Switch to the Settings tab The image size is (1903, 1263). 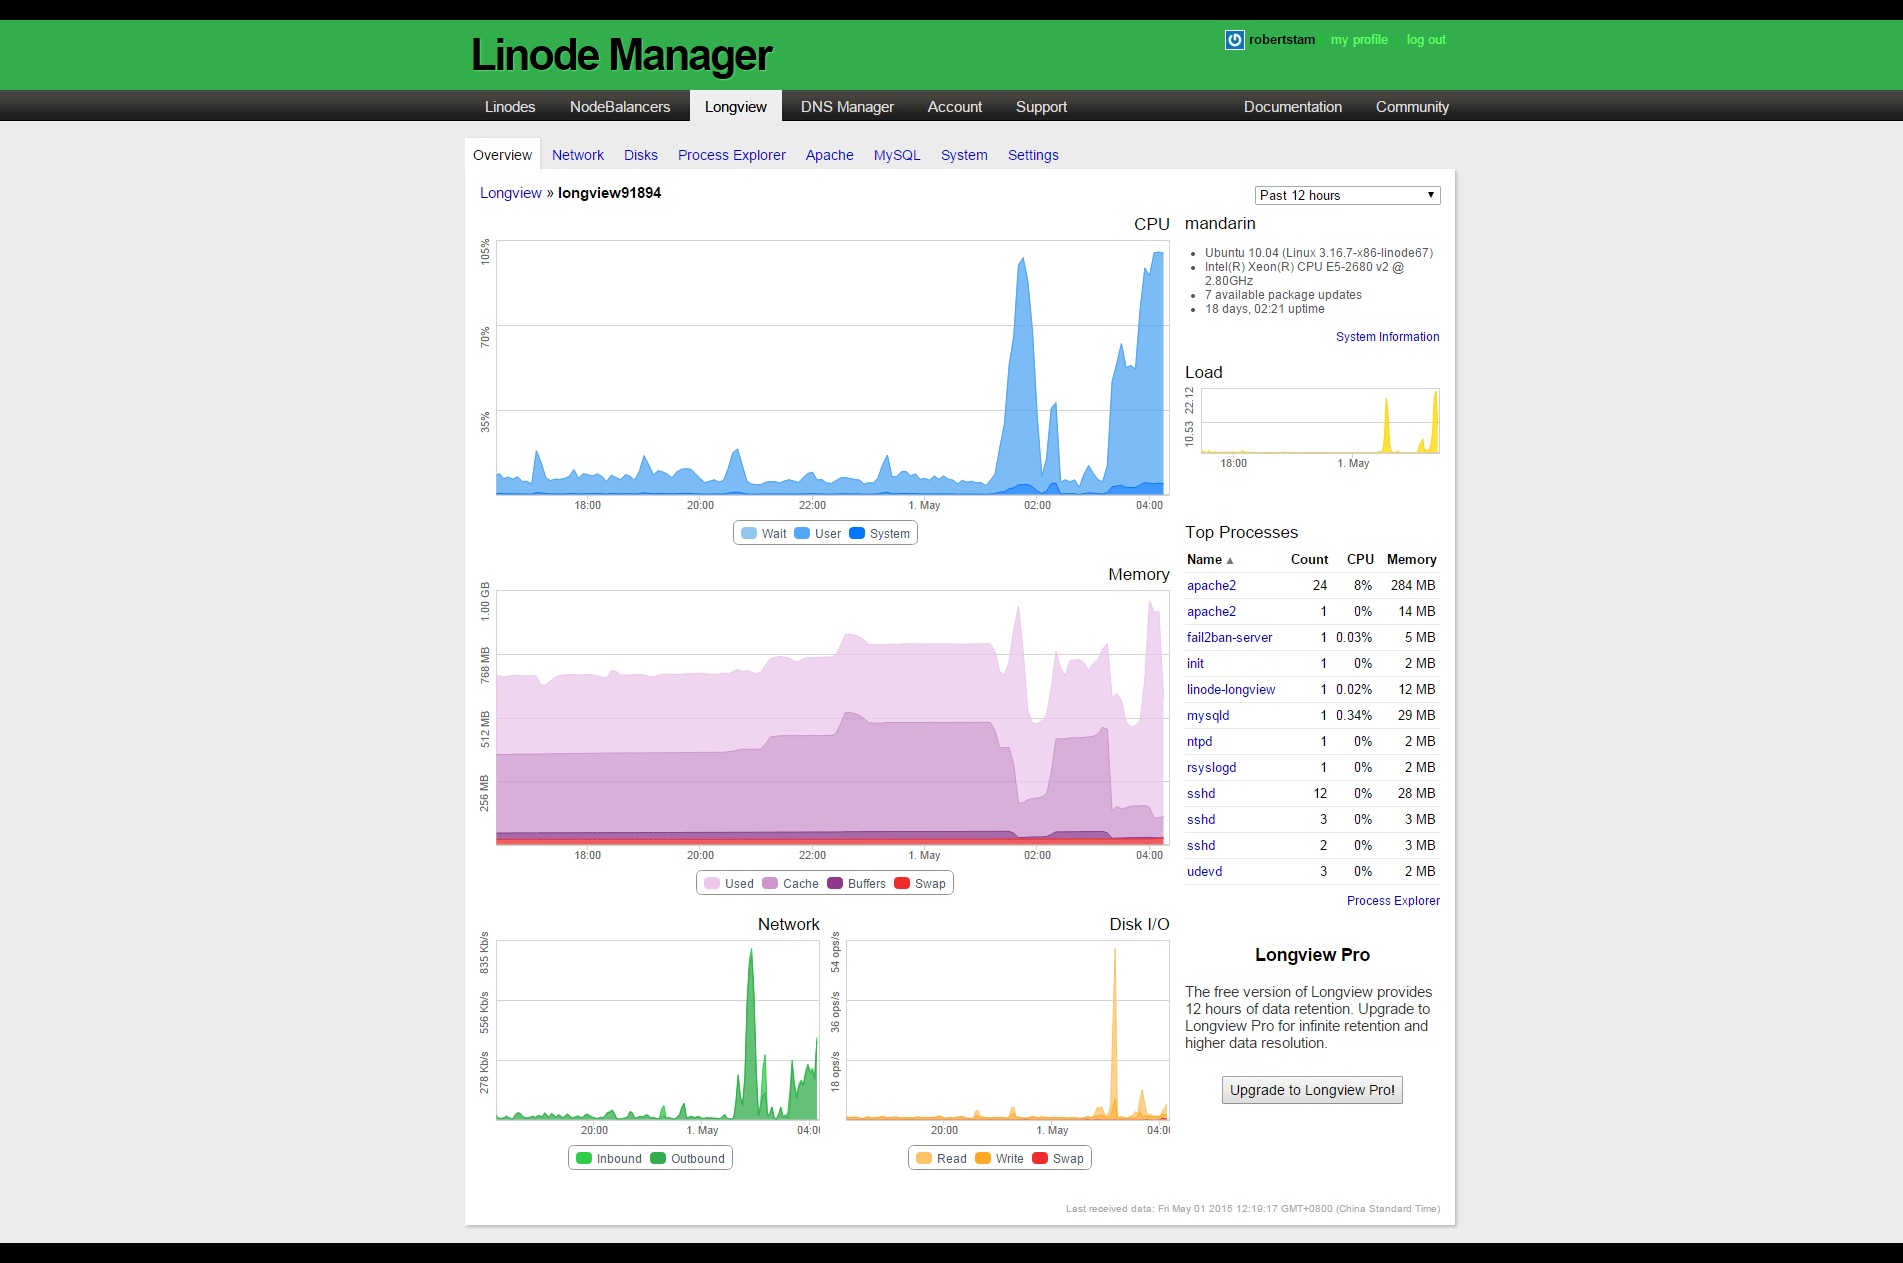point(1033,155)
